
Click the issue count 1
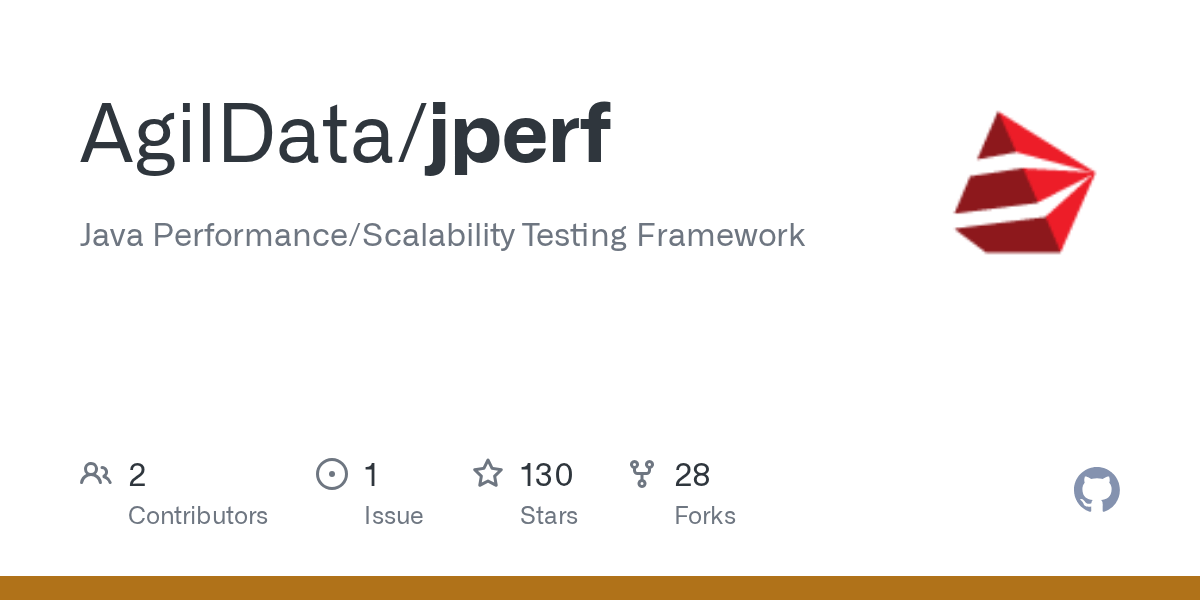tap(371, 475)
